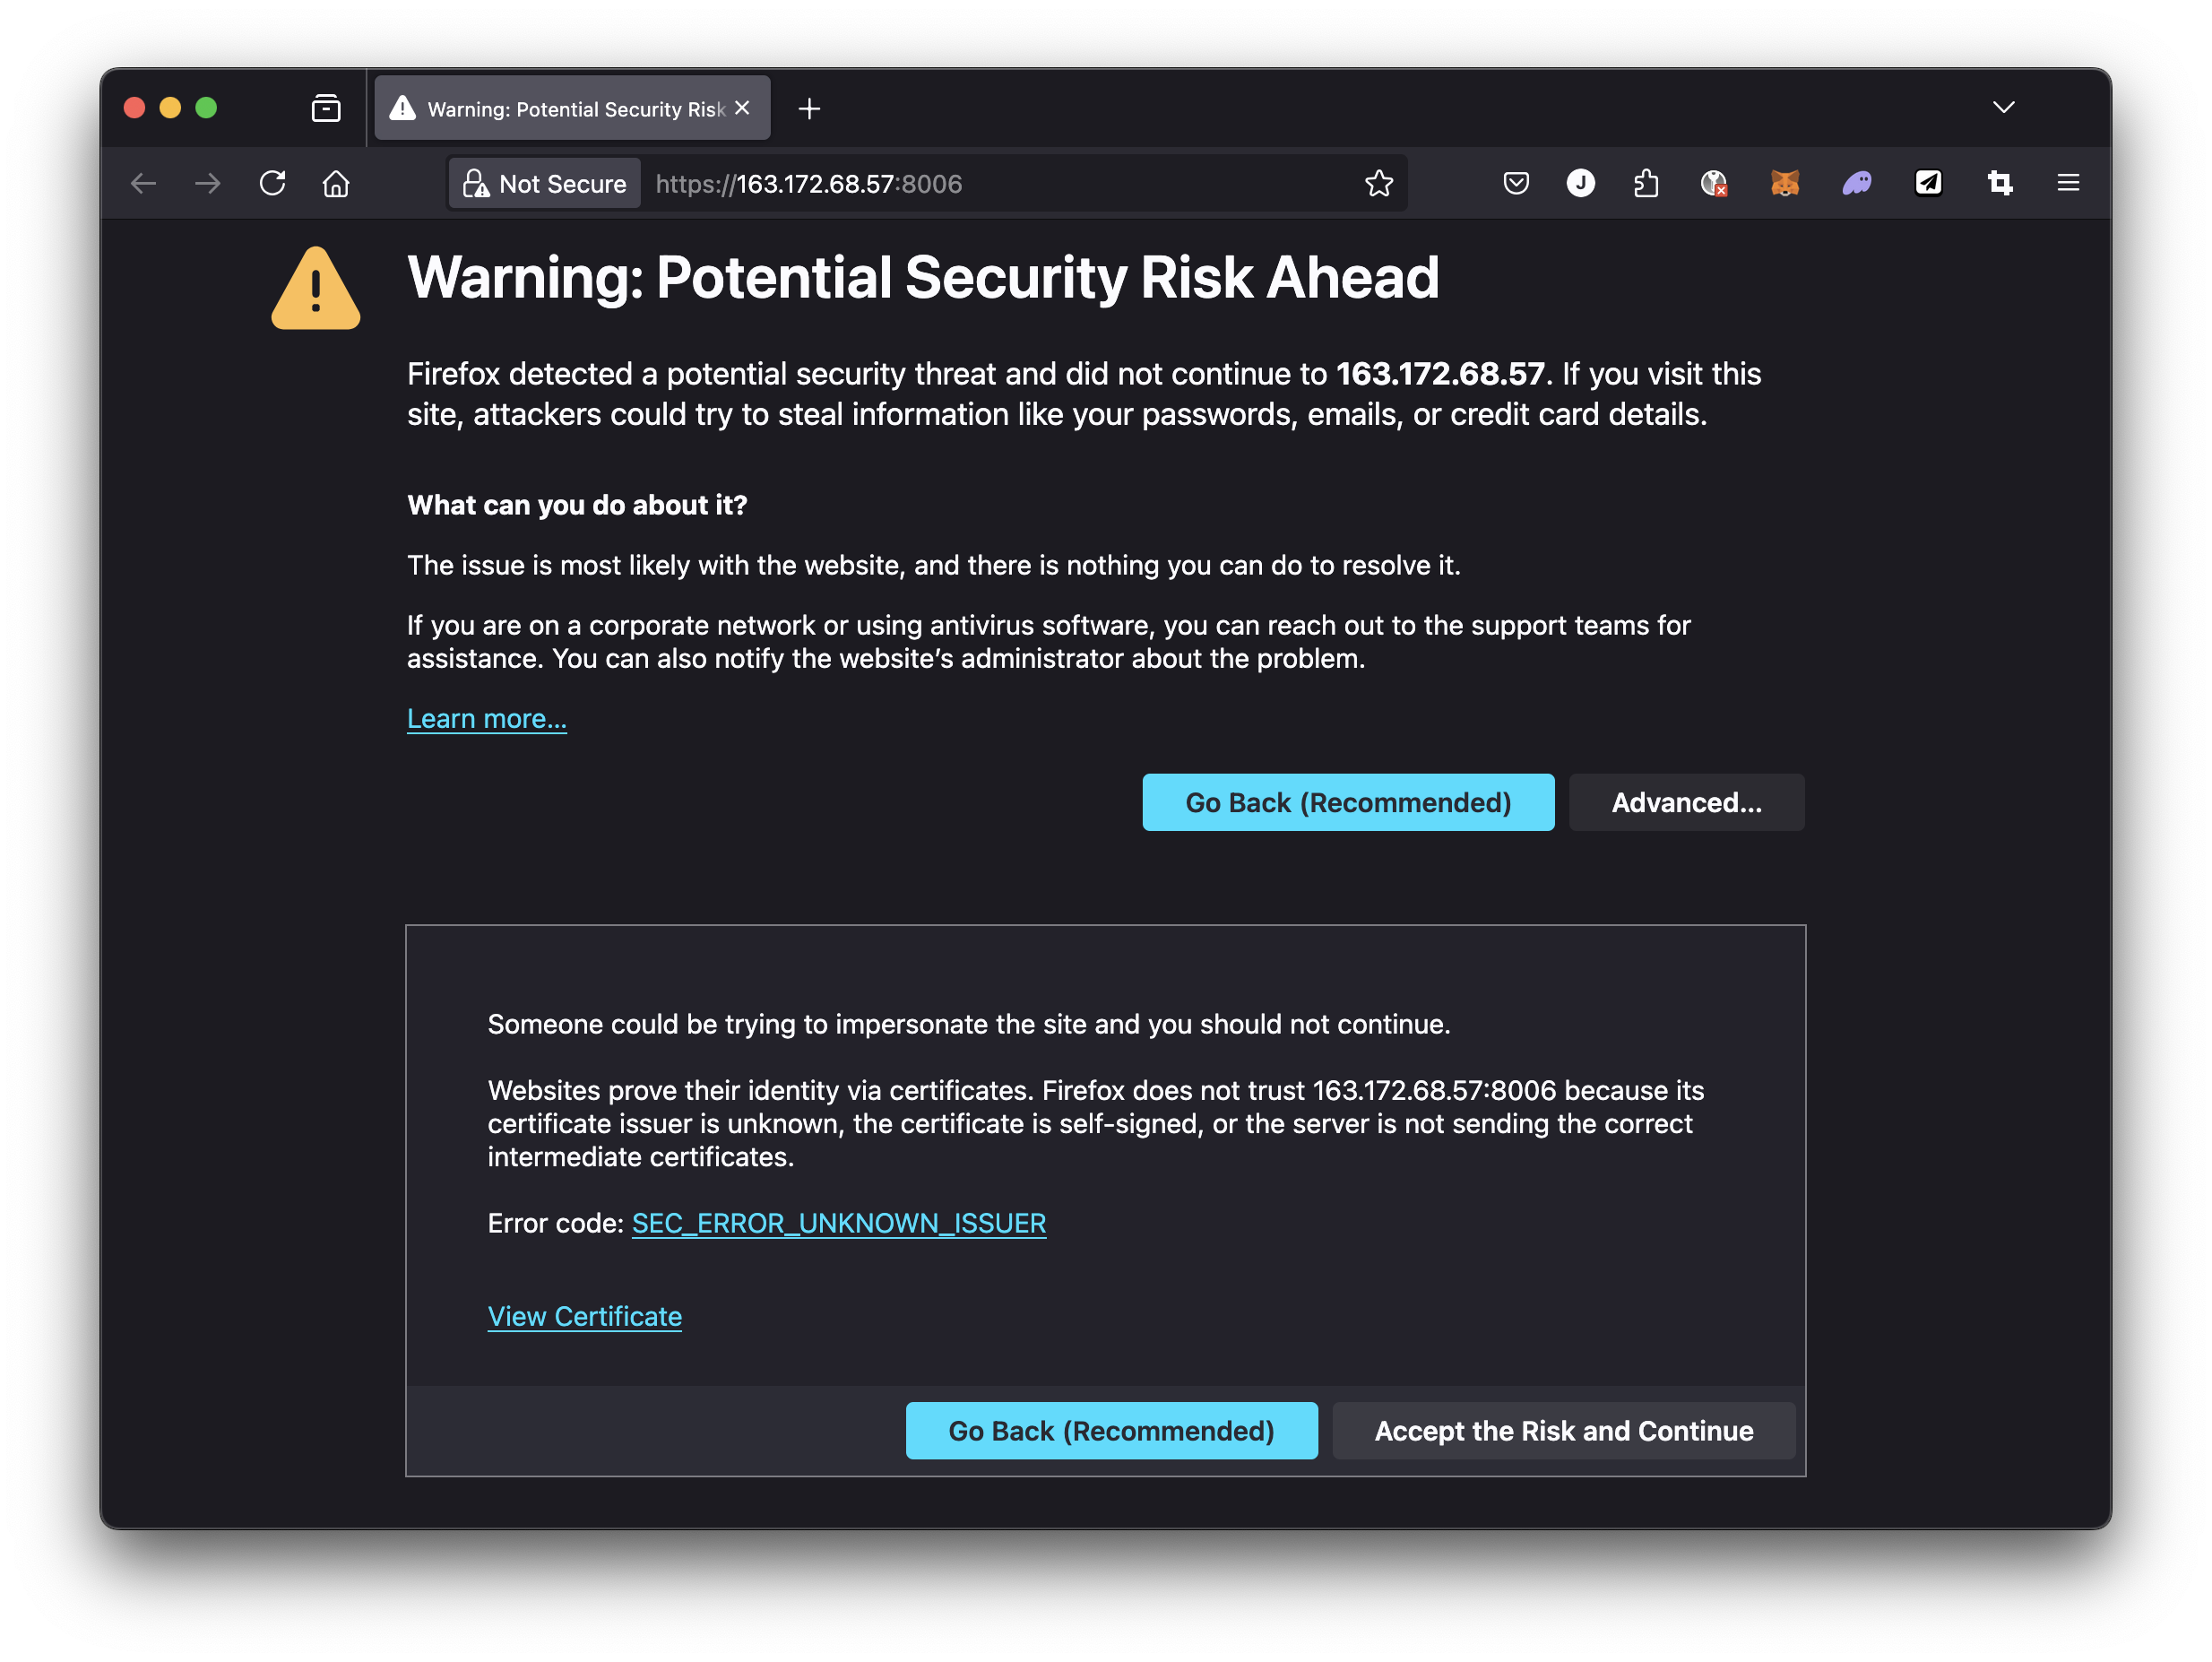The height and width of the screenshot is (1662, 2212).
Task: Open the Phantom ghost wallet extension
Action: pyautogui.click(x=1857, y=183)
